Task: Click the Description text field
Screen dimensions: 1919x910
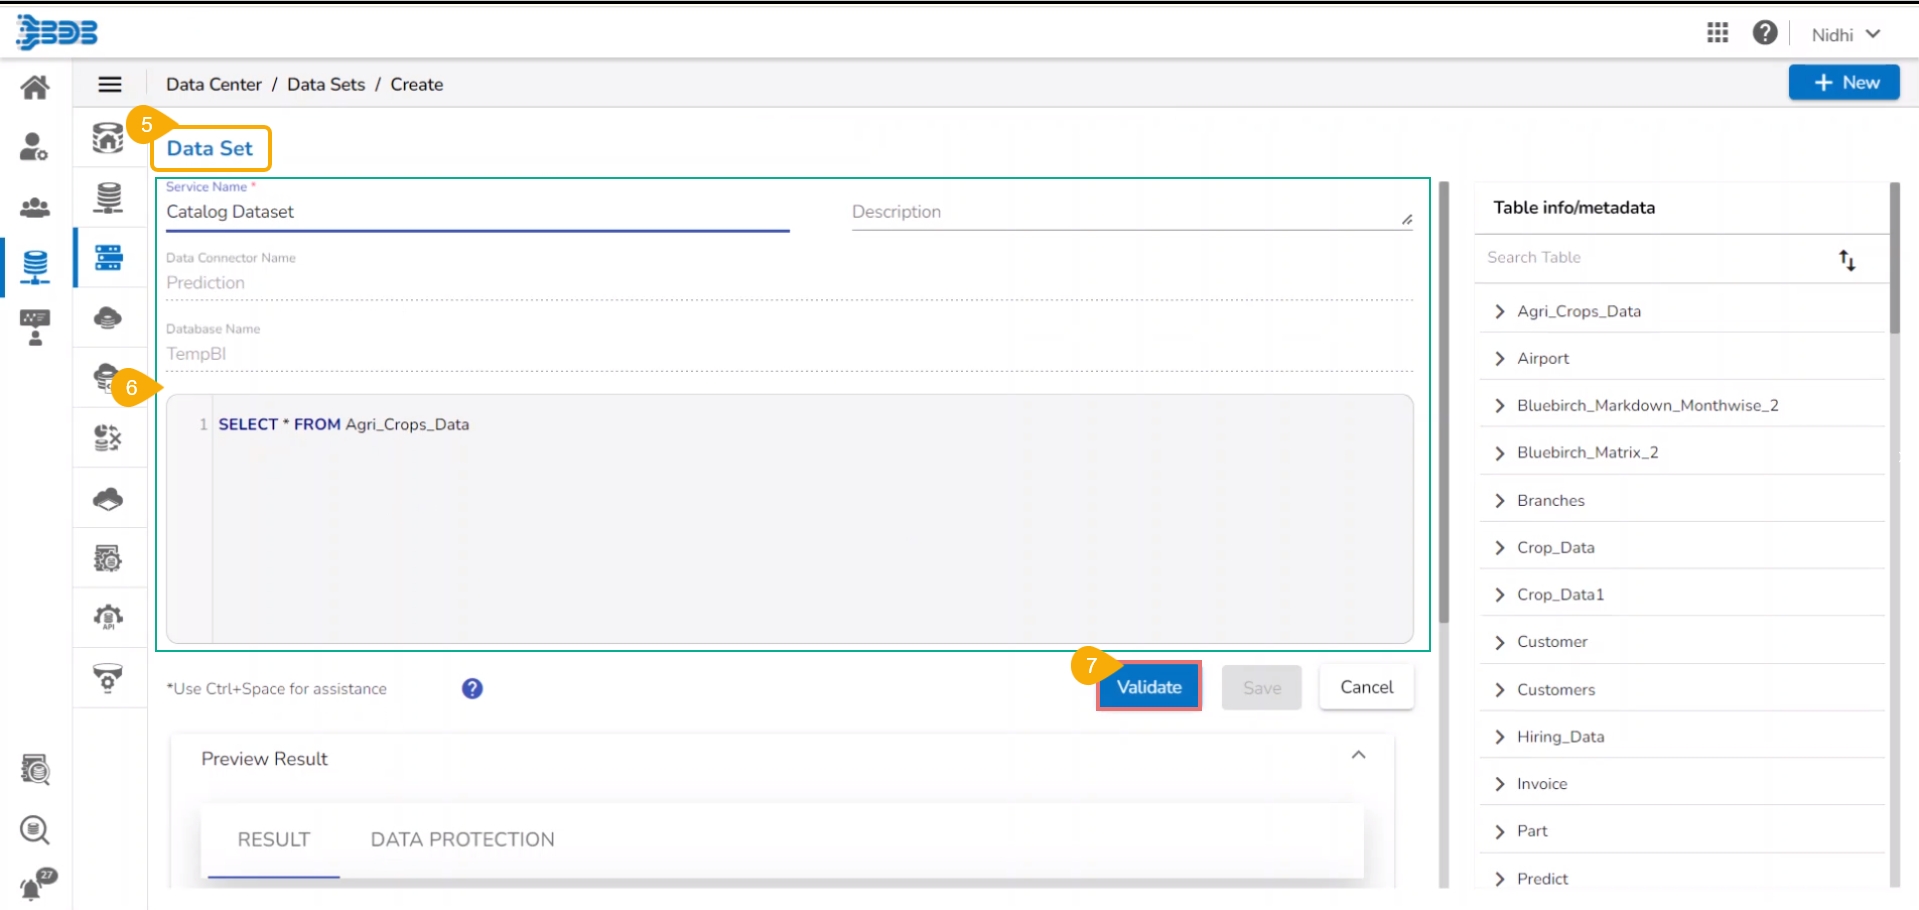Action: click(1132, 212)
